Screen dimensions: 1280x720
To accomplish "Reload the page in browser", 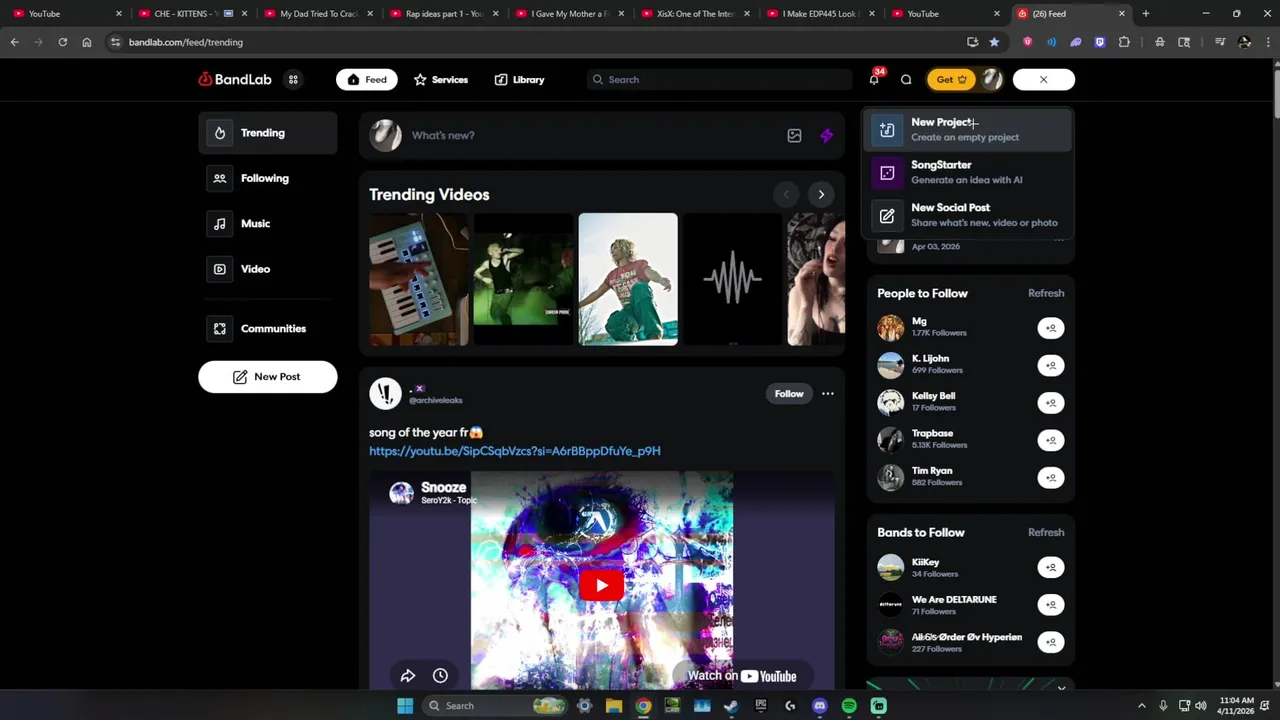I will (62, 42).
